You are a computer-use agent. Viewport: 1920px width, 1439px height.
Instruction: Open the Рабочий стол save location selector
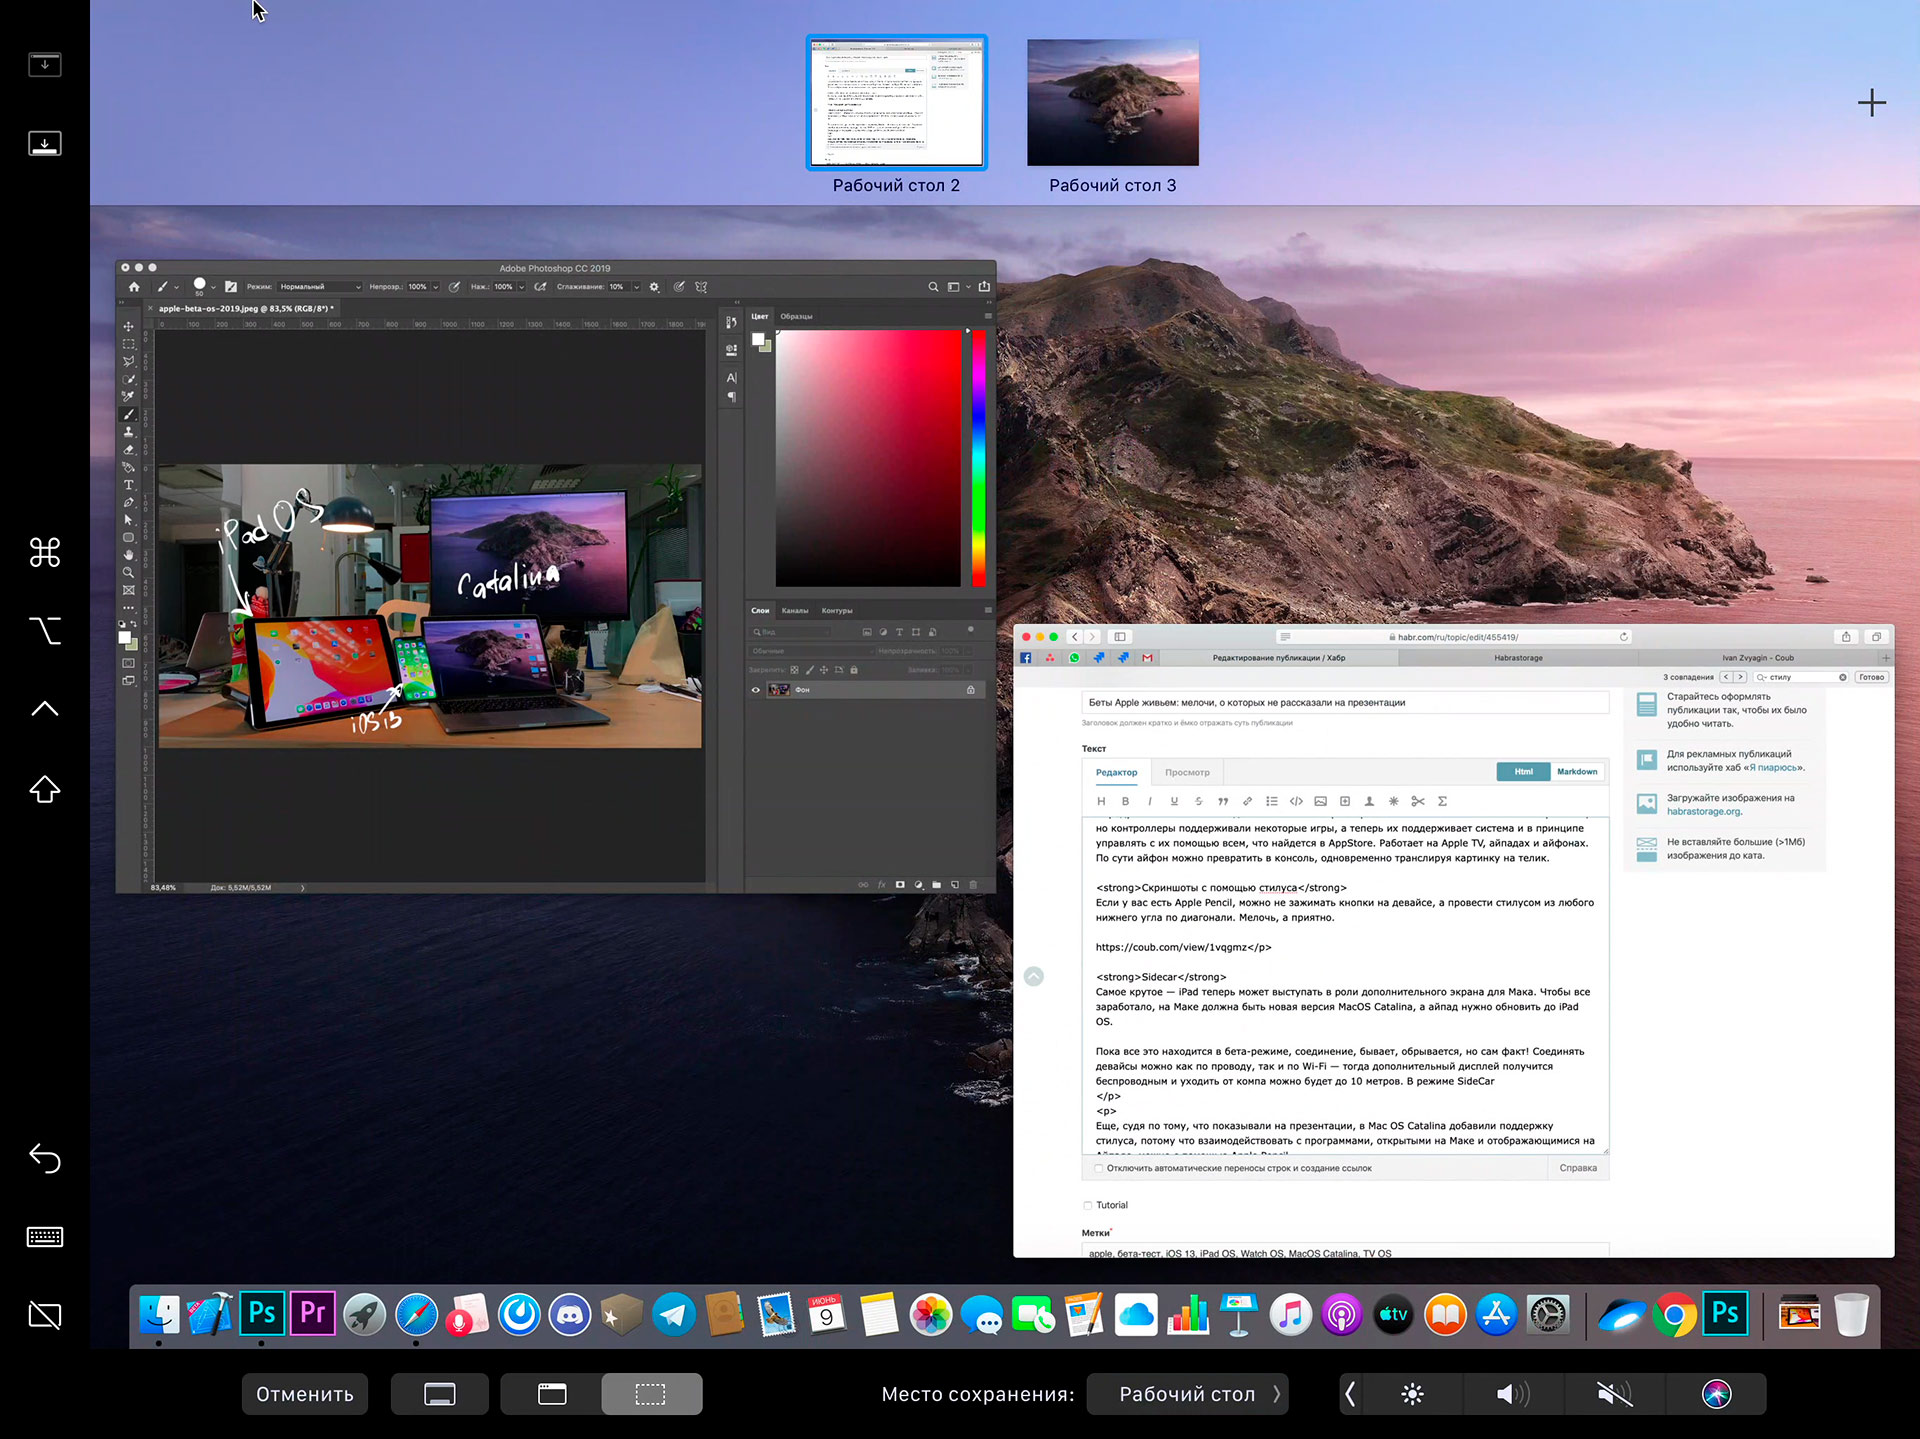(1187, 1394)
